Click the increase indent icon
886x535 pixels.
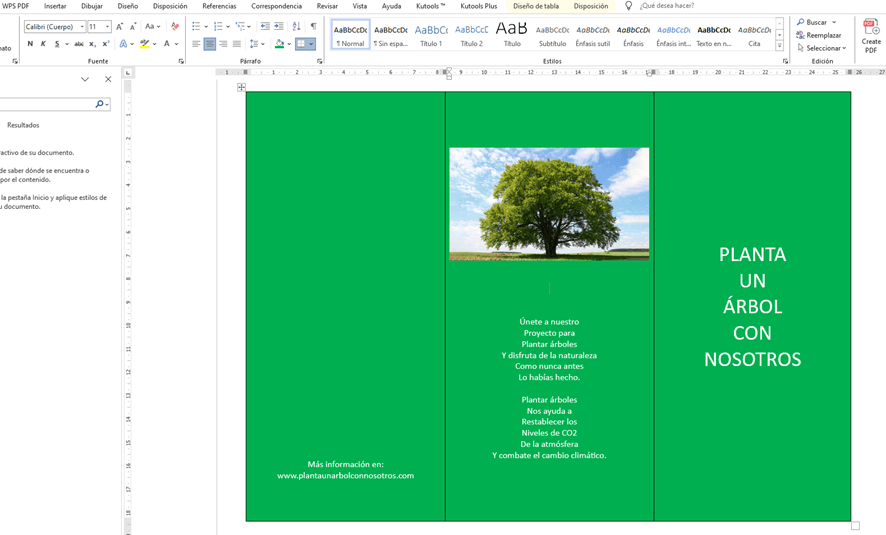[278, 26]
